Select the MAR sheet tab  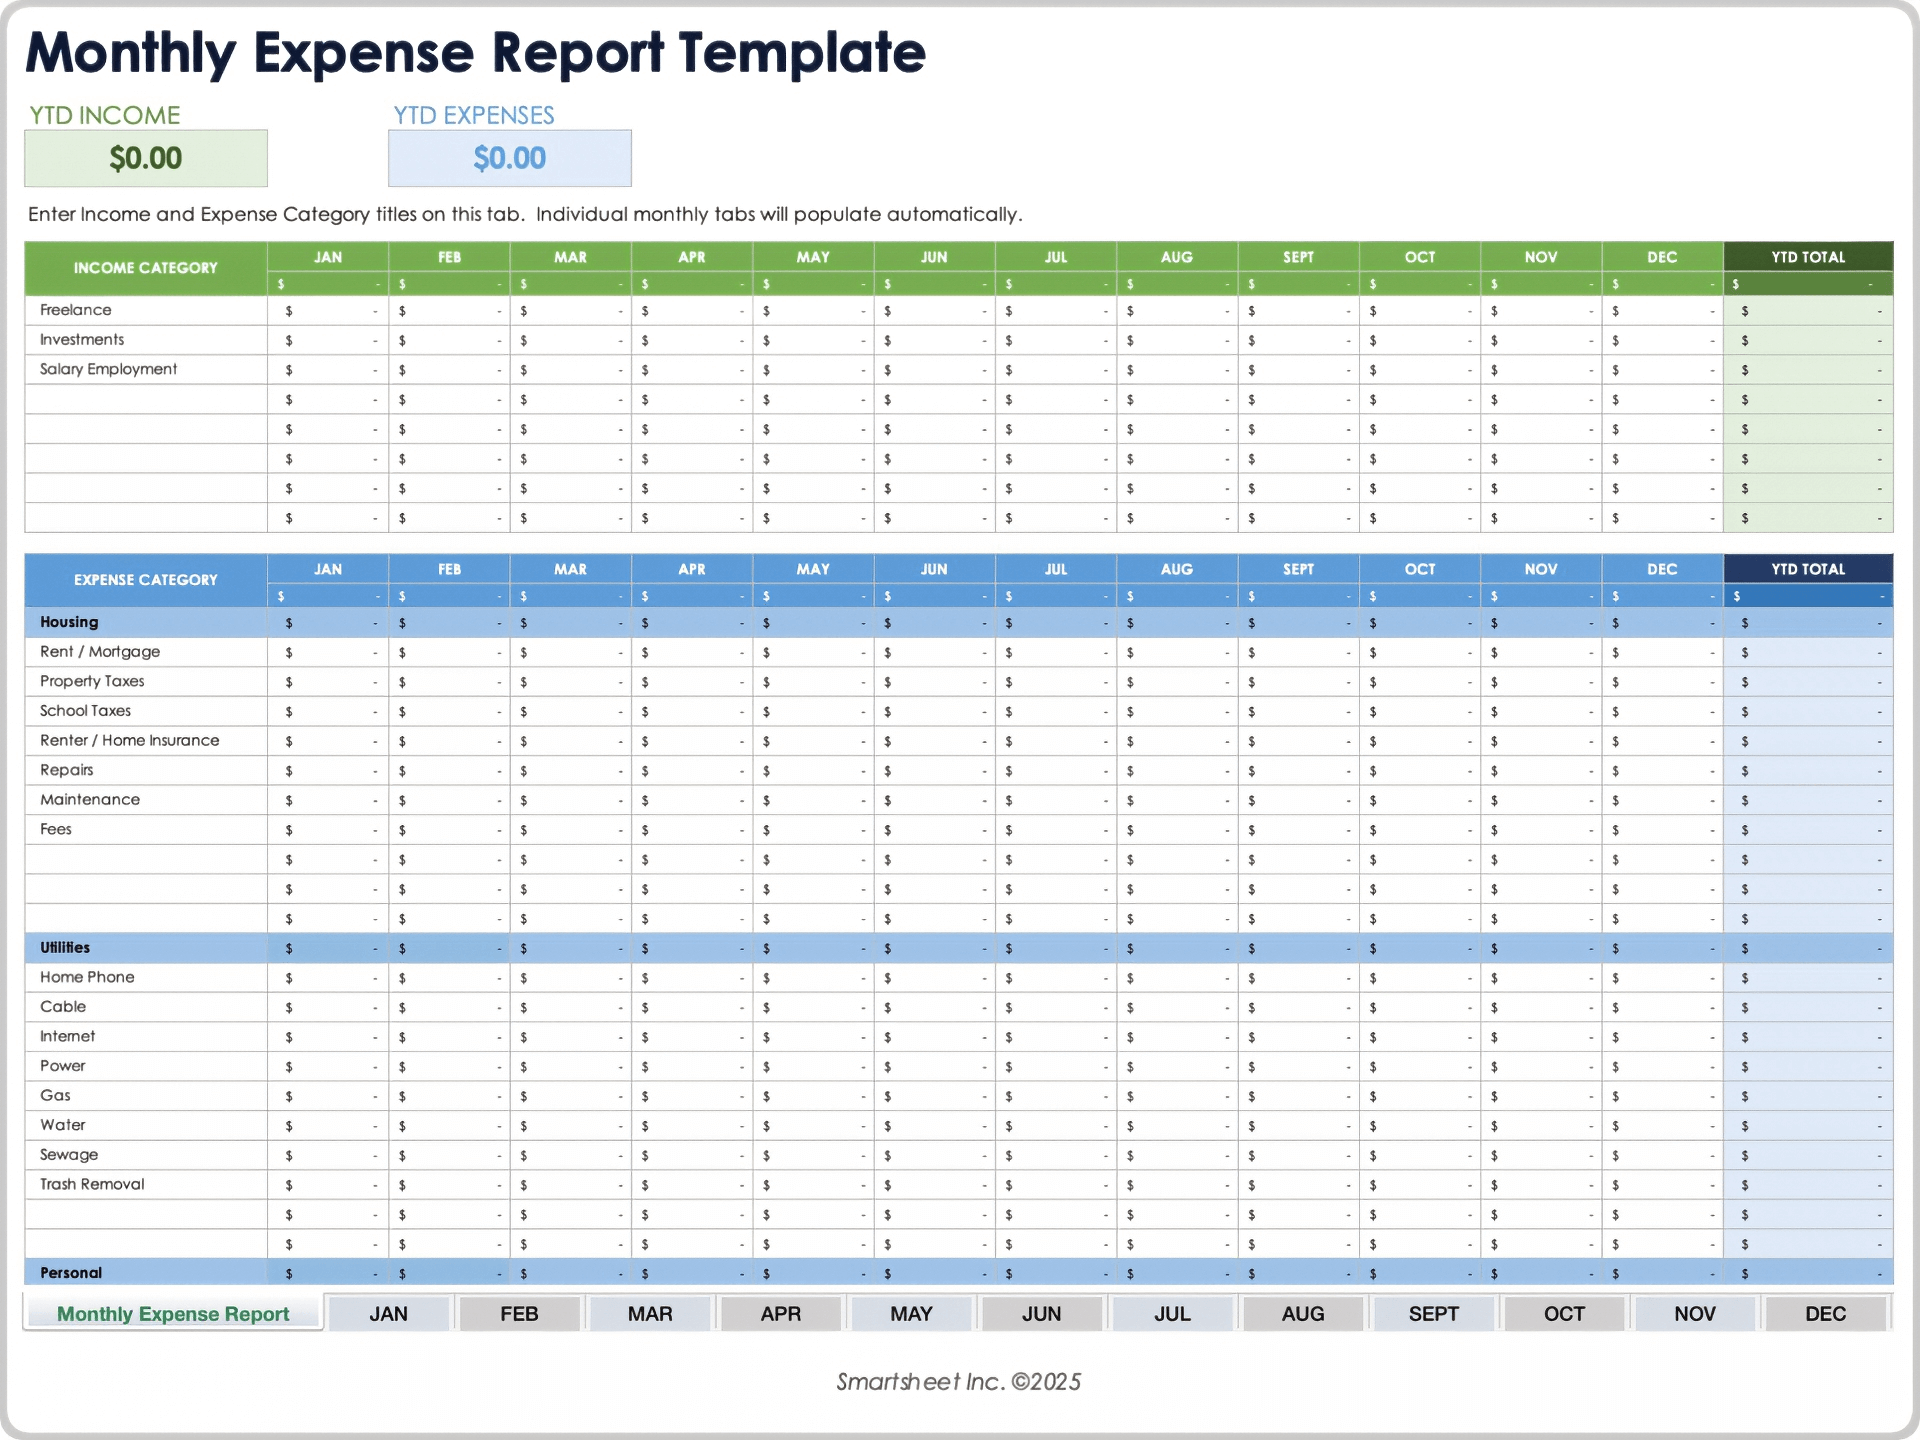pos(650,1313)
